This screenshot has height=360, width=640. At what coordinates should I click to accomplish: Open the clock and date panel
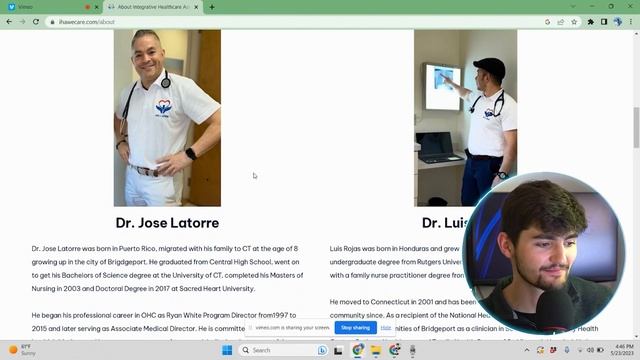pyautogui.click(x=622, y=350)
